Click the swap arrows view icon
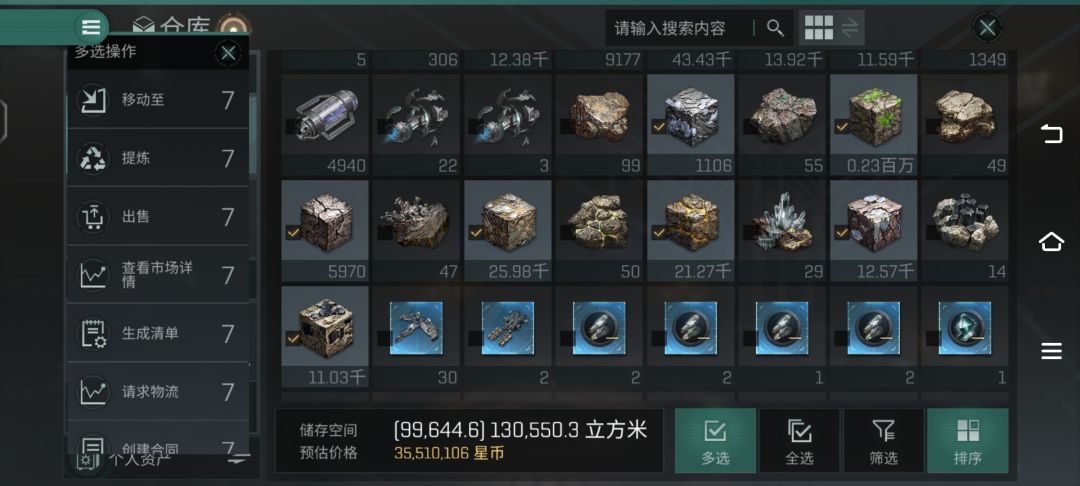1080x486 pixels. [850, 28]
